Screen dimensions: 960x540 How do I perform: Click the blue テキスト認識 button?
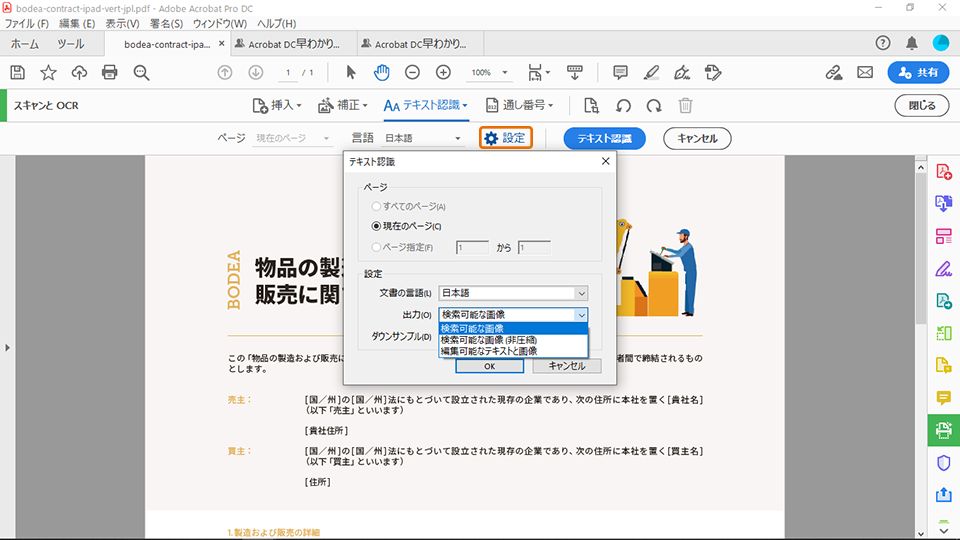pos(604,138)
